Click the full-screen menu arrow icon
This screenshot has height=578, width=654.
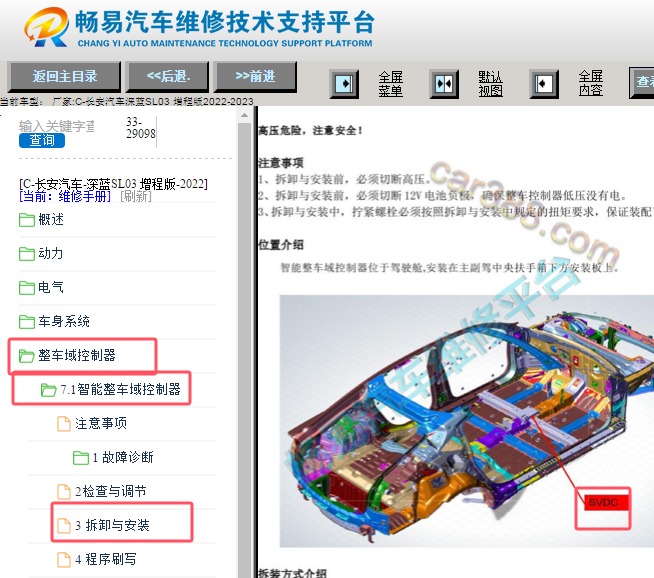tap(344, 84)
